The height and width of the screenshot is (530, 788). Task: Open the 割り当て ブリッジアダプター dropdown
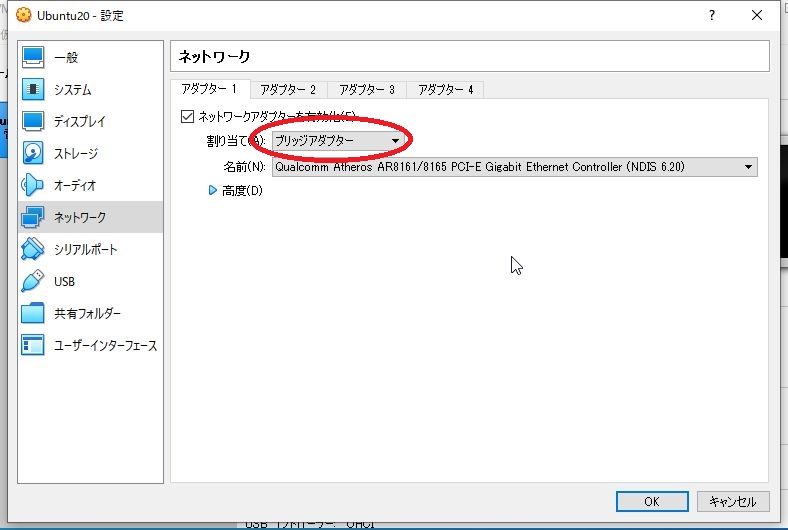338,141
